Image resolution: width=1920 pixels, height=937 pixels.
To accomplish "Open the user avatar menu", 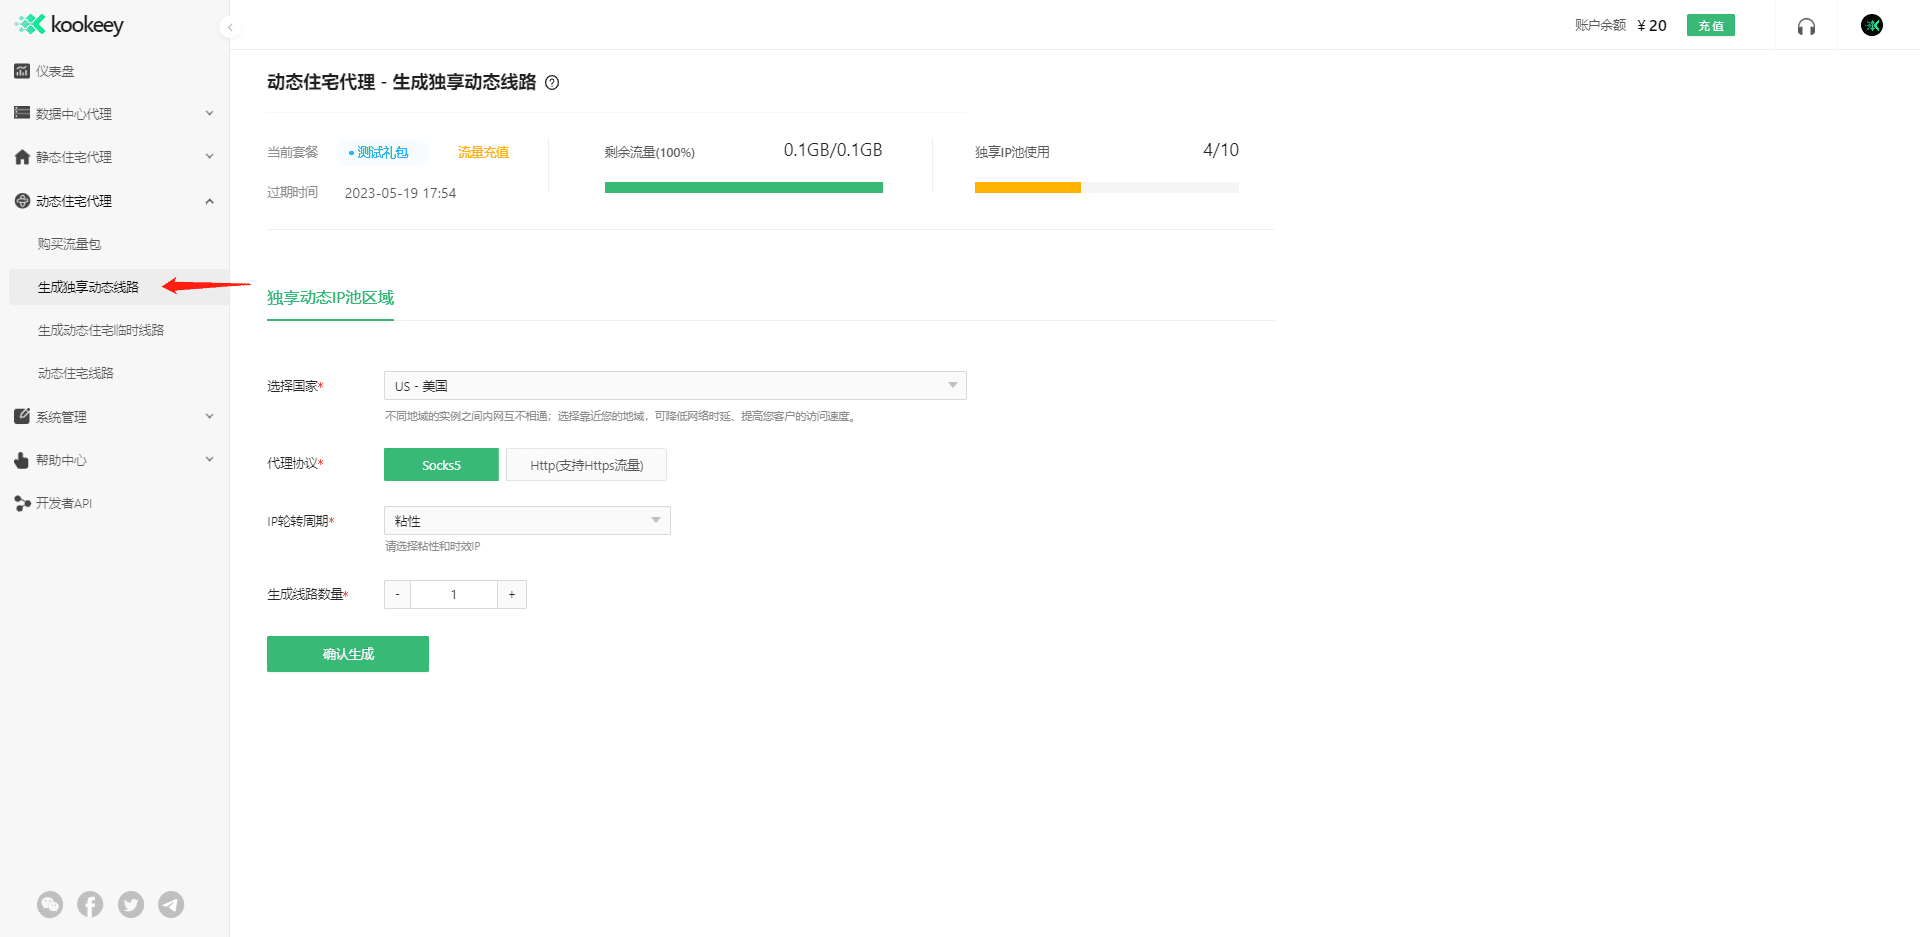I will click(1872, 25).
